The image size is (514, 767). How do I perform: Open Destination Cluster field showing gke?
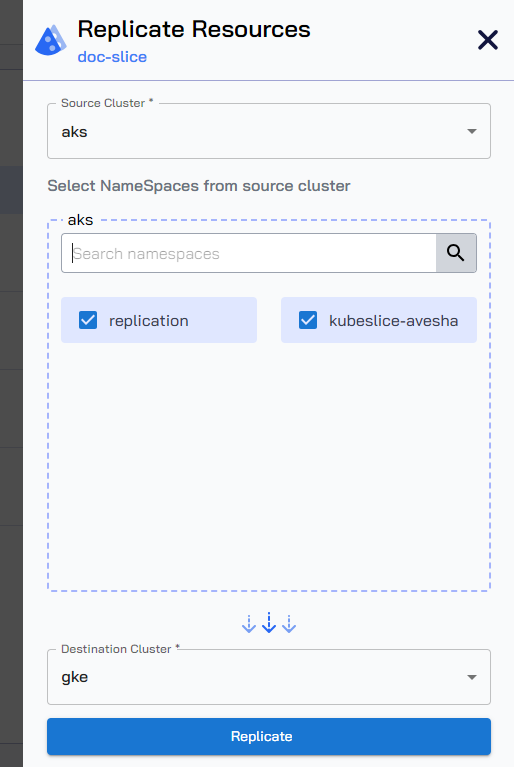(x=269, y=677)
